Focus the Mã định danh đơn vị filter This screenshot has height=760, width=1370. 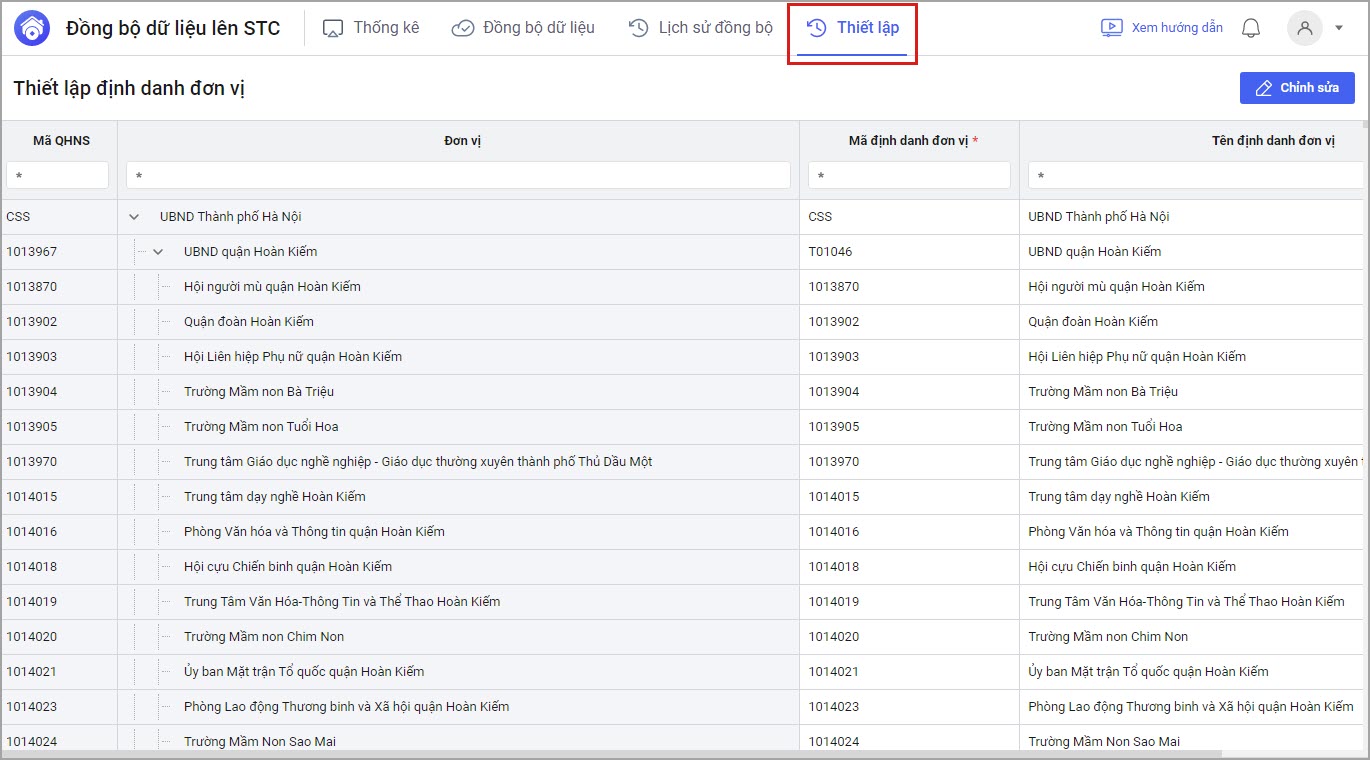pos(909,176)
